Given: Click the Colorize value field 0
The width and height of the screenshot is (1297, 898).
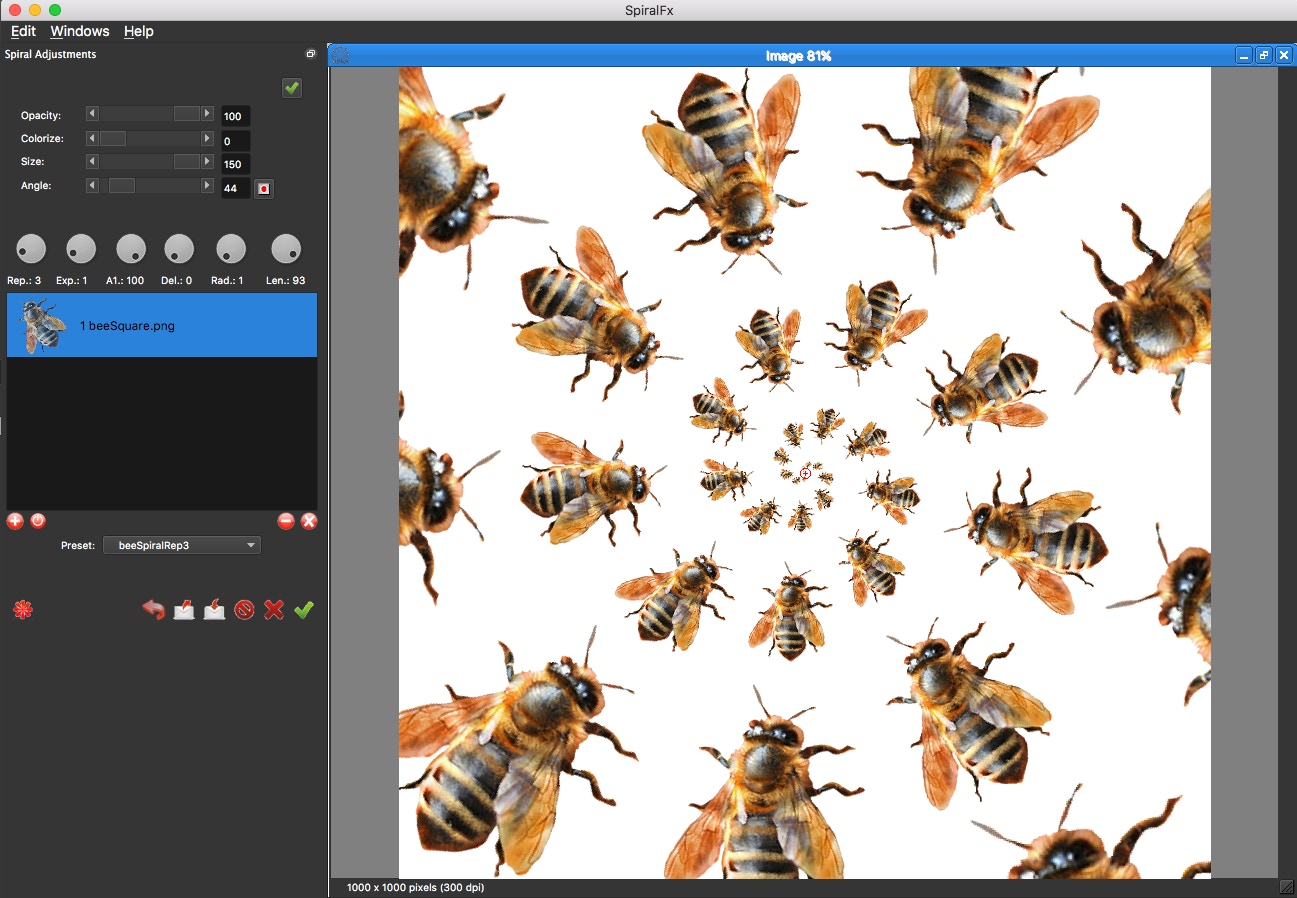Looking at the screenshot, I should pyautogui.click(x=236, y=141).
